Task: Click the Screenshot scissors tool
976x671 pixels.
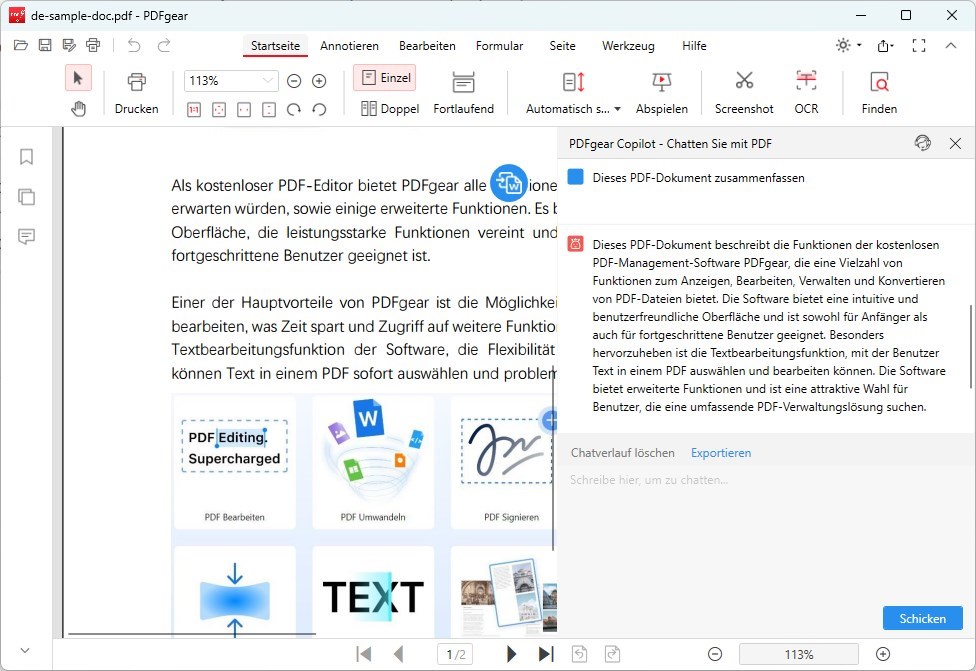Action: (x=744, y=92)
